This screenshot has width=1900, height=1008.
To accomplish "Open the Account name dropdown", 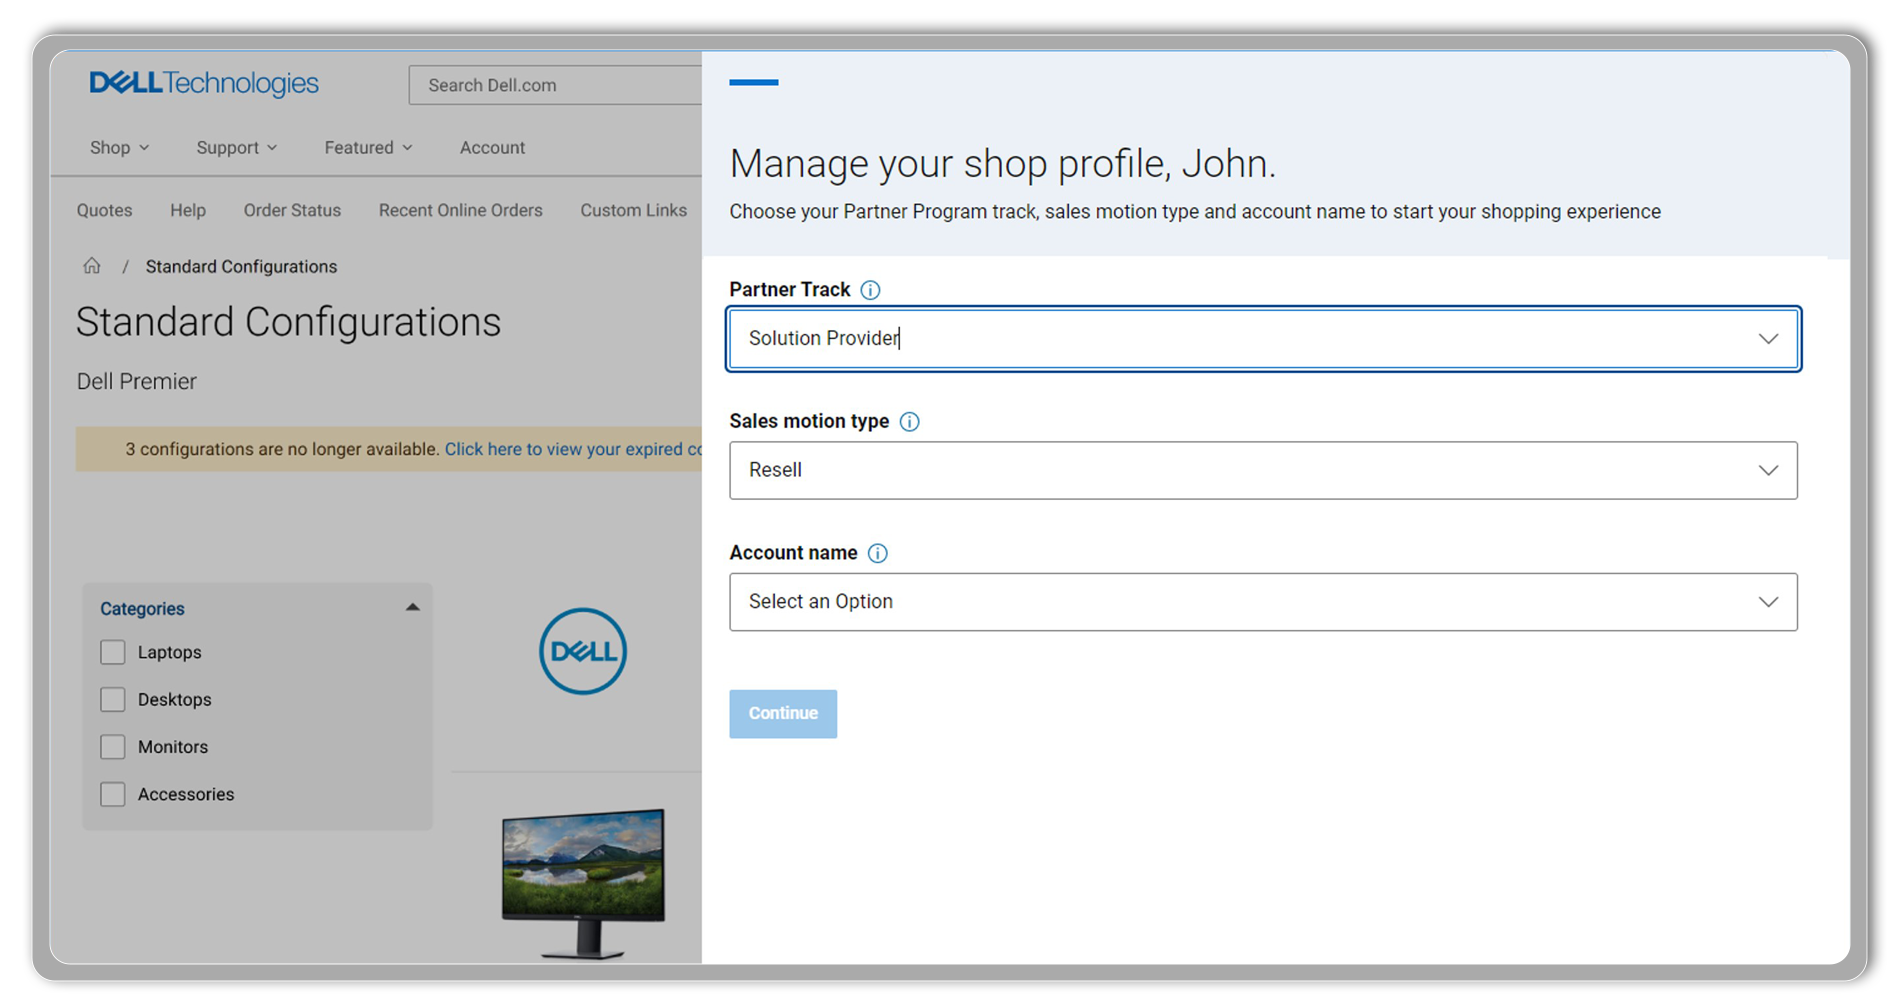I will point(1262,602).
